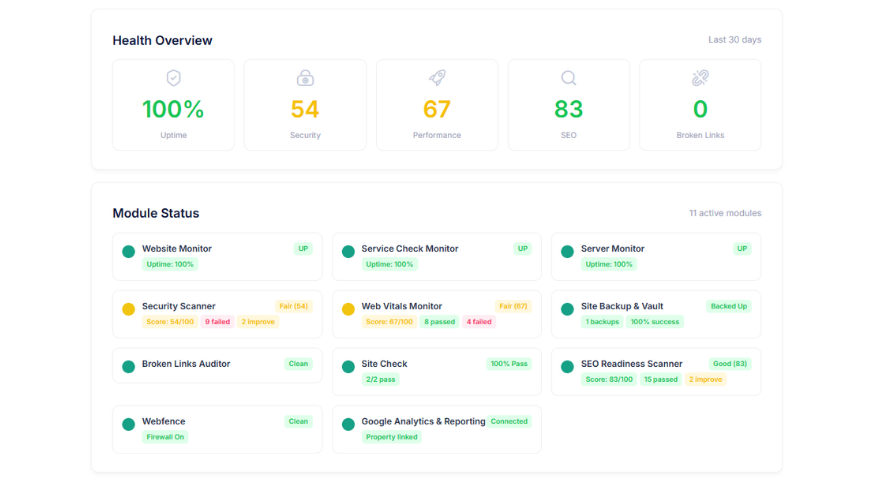Click the Score: 54/100 tag
This screenshot has height=481, width=875.
tap(170, 322)
